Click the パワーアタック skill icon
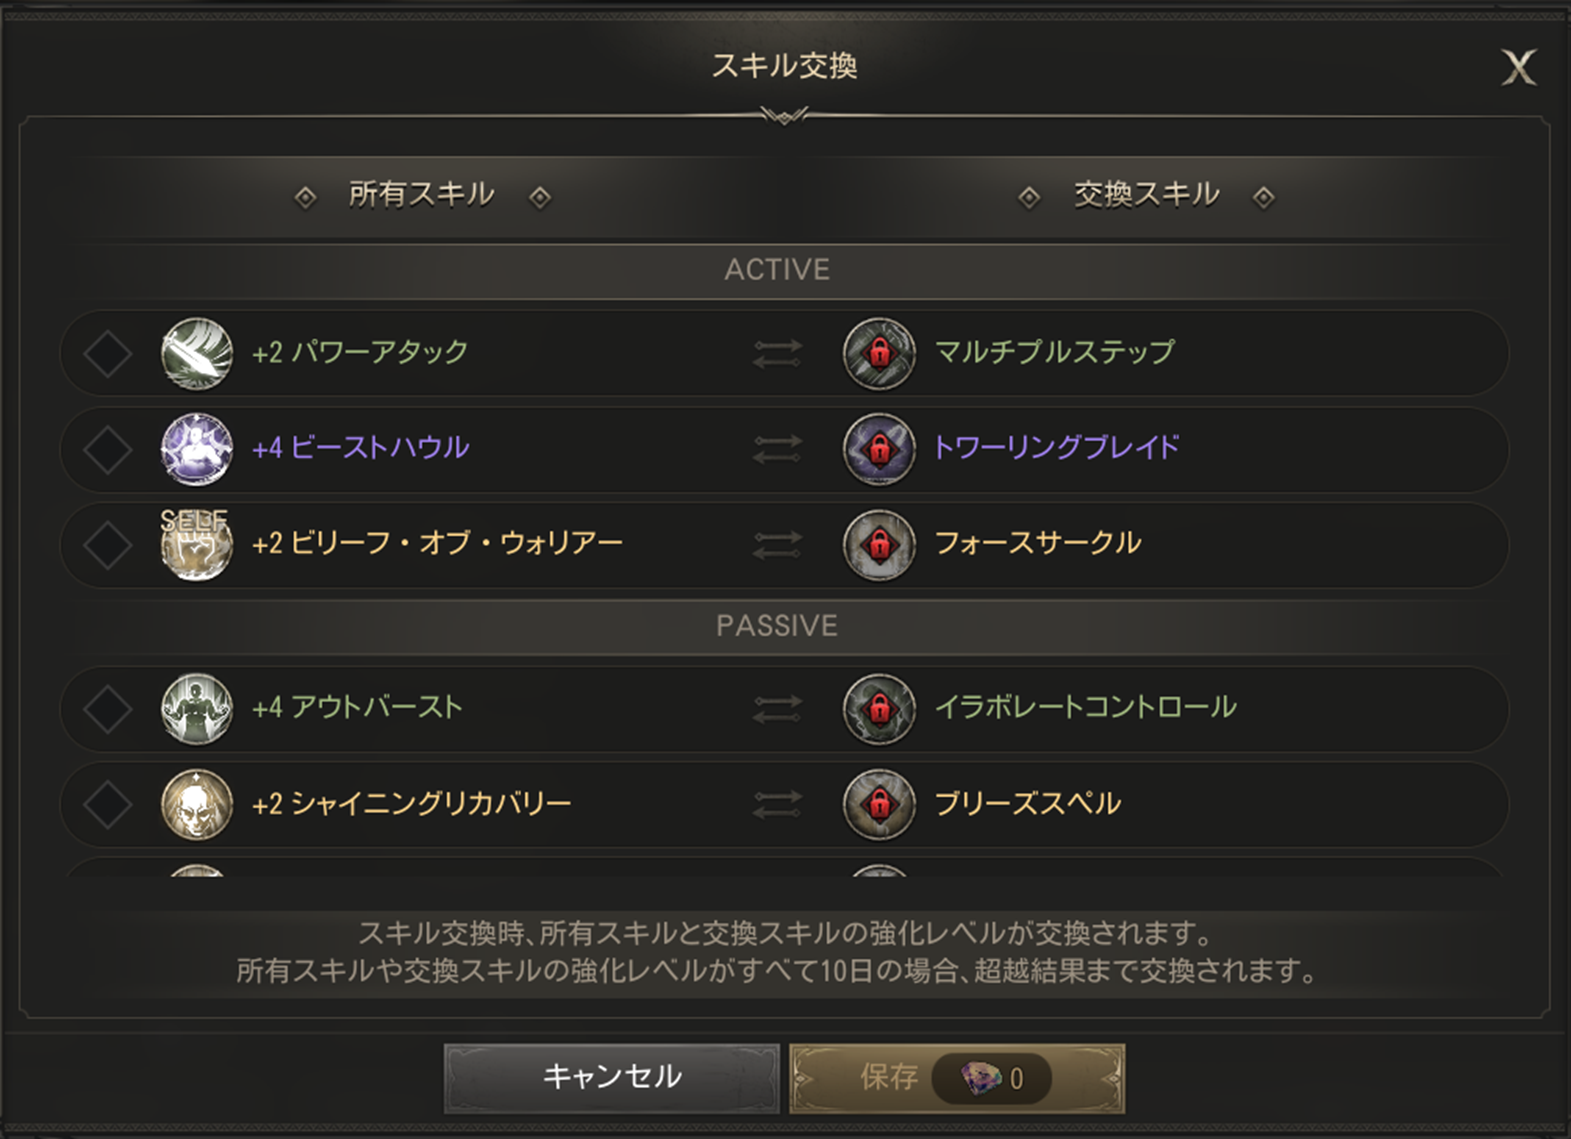 coord(197,353)
